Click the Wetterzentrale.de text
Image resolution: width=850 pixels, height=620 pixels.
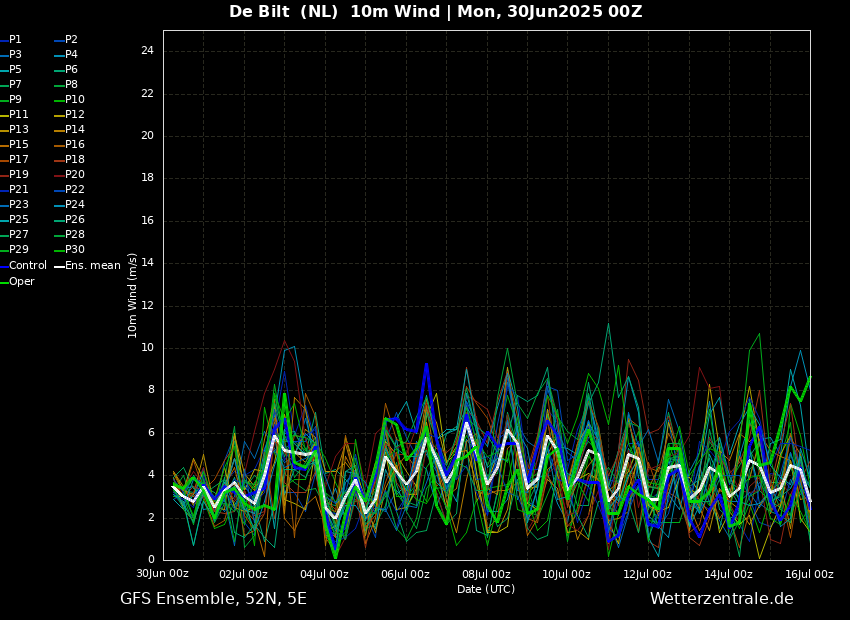click(721, 599)
